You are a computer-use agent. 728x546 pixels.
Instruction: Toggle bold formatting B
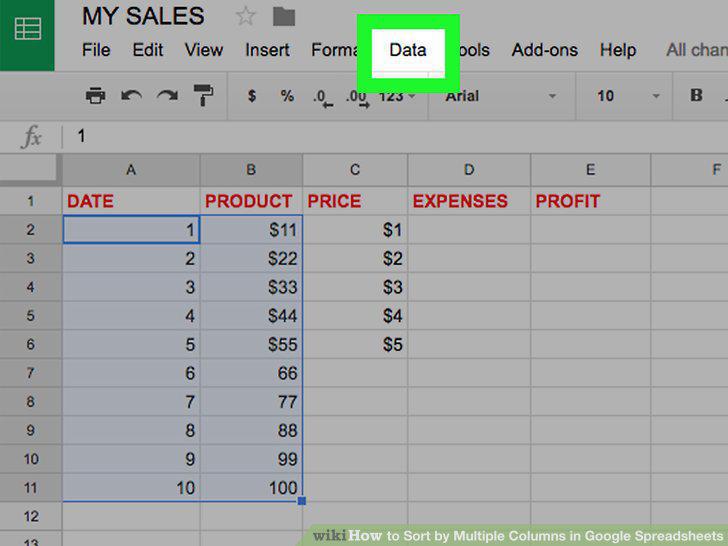tap(696, 95)
